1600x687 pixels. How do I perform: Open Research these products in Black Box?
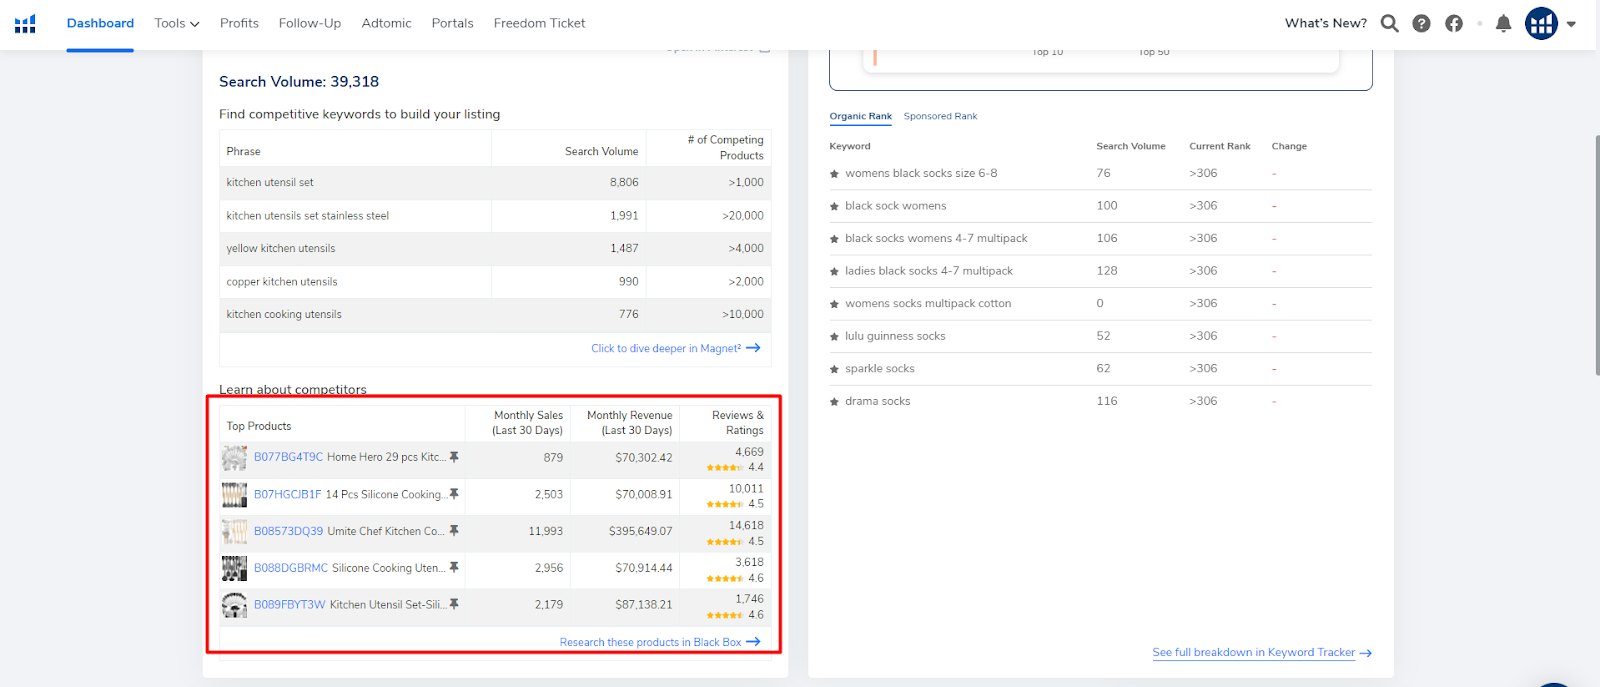click(660, 642)
